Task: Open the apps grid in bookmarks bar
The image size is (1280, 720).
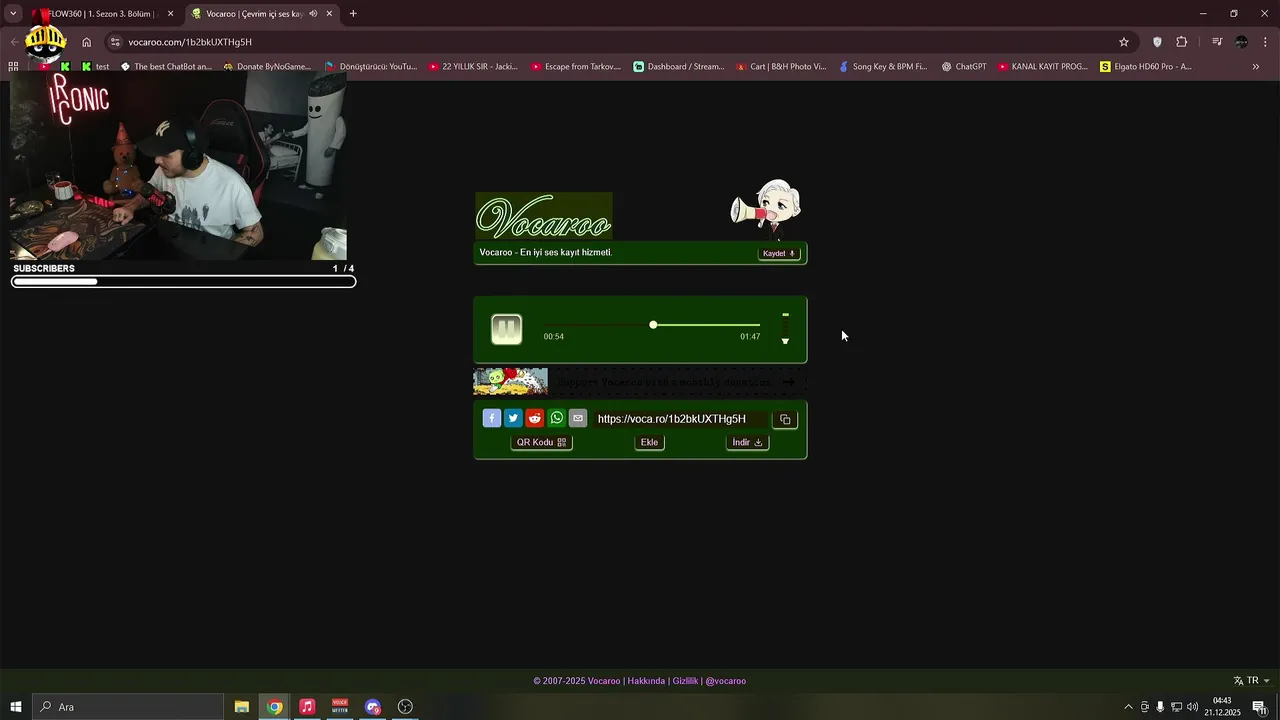Action: click(13, 67)
